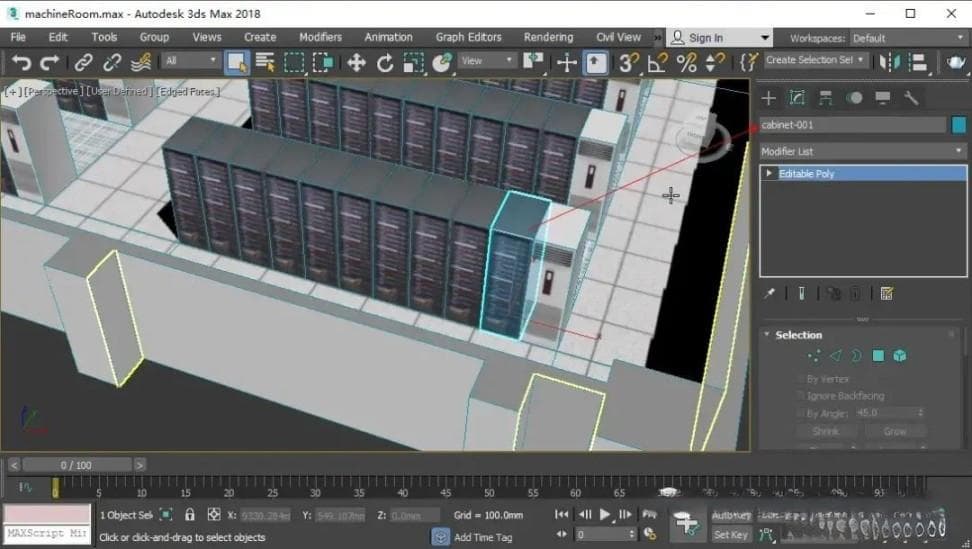Click Go to Start button
972x549 pixels.
coord(562,514)
